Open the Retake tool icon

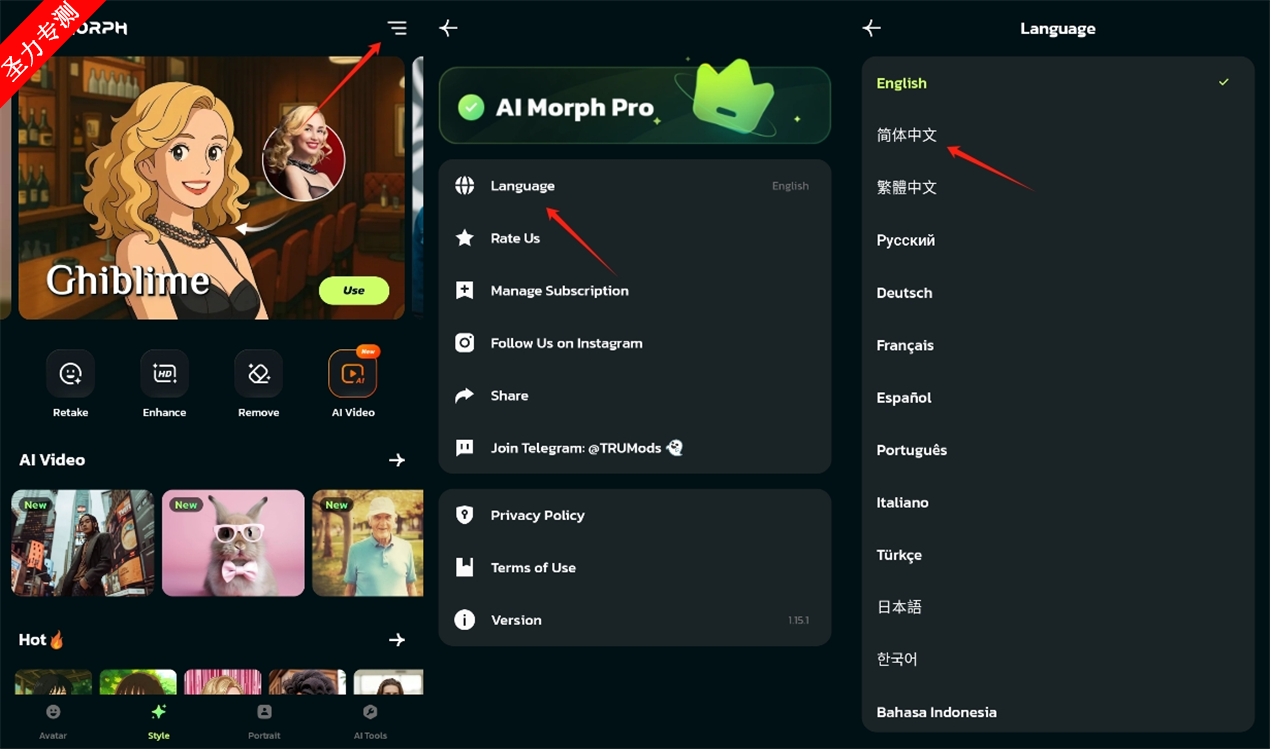(70, 374)
